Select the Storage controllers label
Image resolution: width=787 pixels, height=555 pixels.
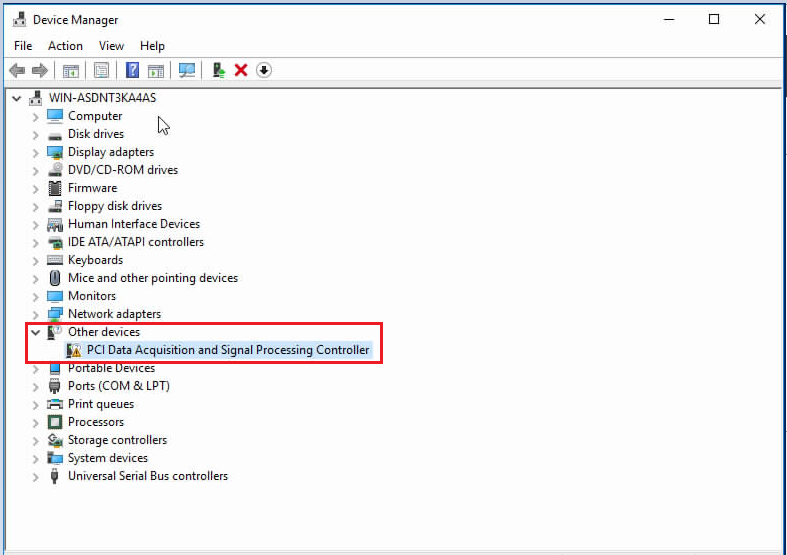click(117, 440)
